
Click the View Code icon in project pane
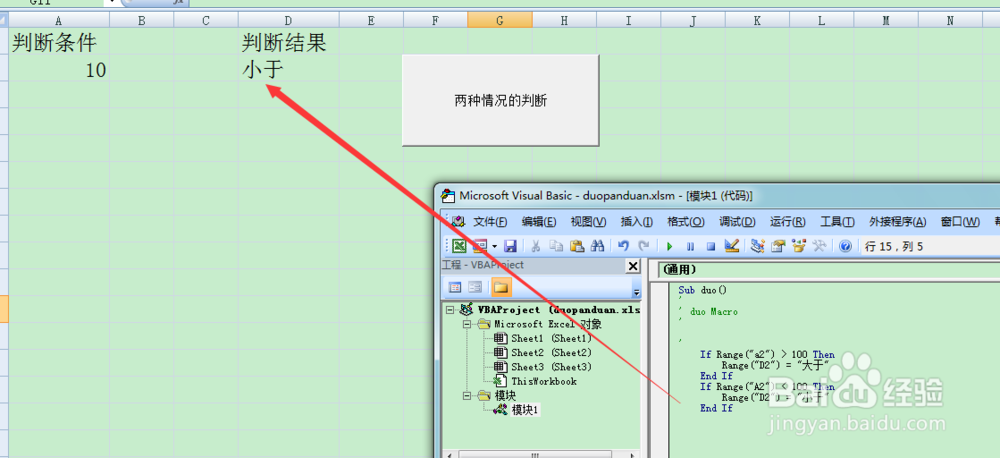455,288
